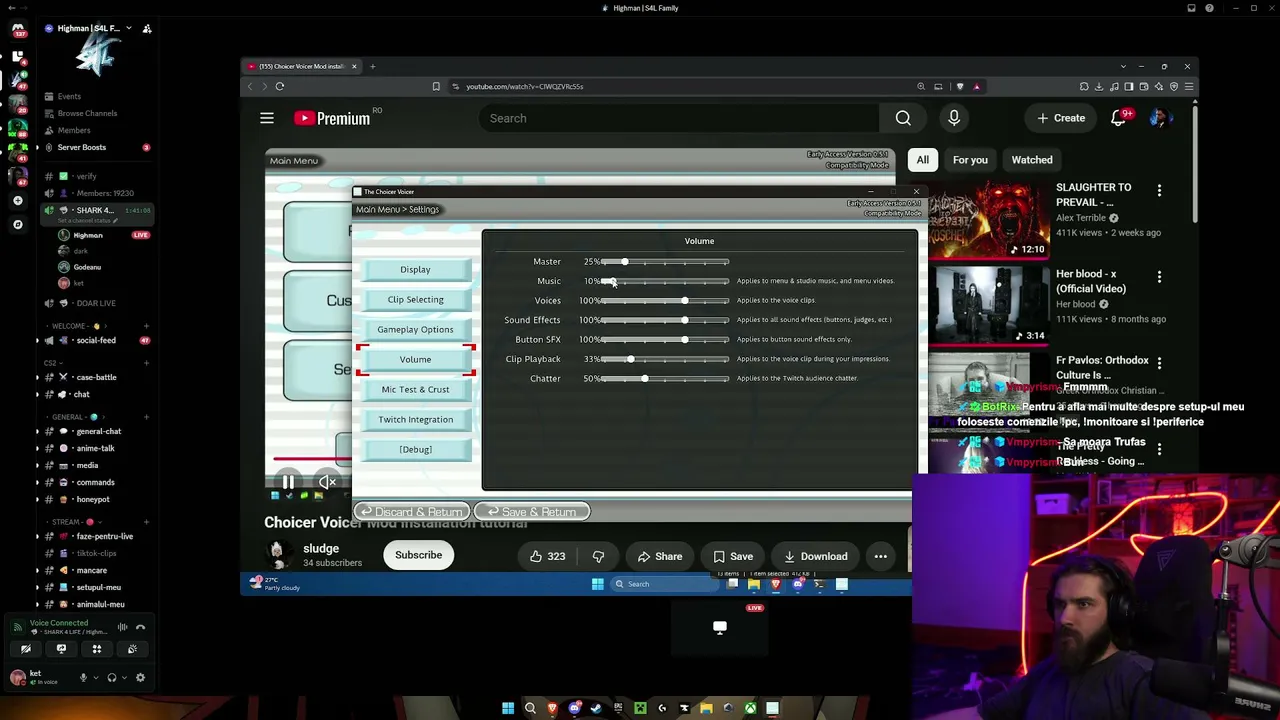Viewport: 1280px width, 720px height.
Task: Open Windows Start menu on the taskbar
Action: point(508,708)
